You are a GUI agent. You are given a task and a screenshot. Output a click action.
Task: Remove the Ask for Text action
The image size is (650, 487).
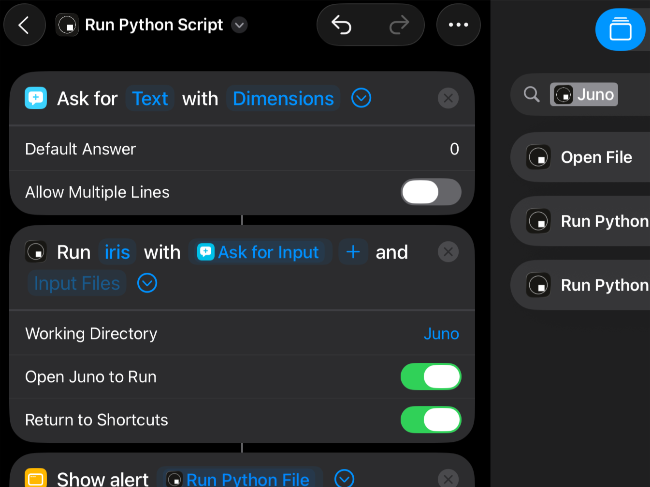(448, 98)
